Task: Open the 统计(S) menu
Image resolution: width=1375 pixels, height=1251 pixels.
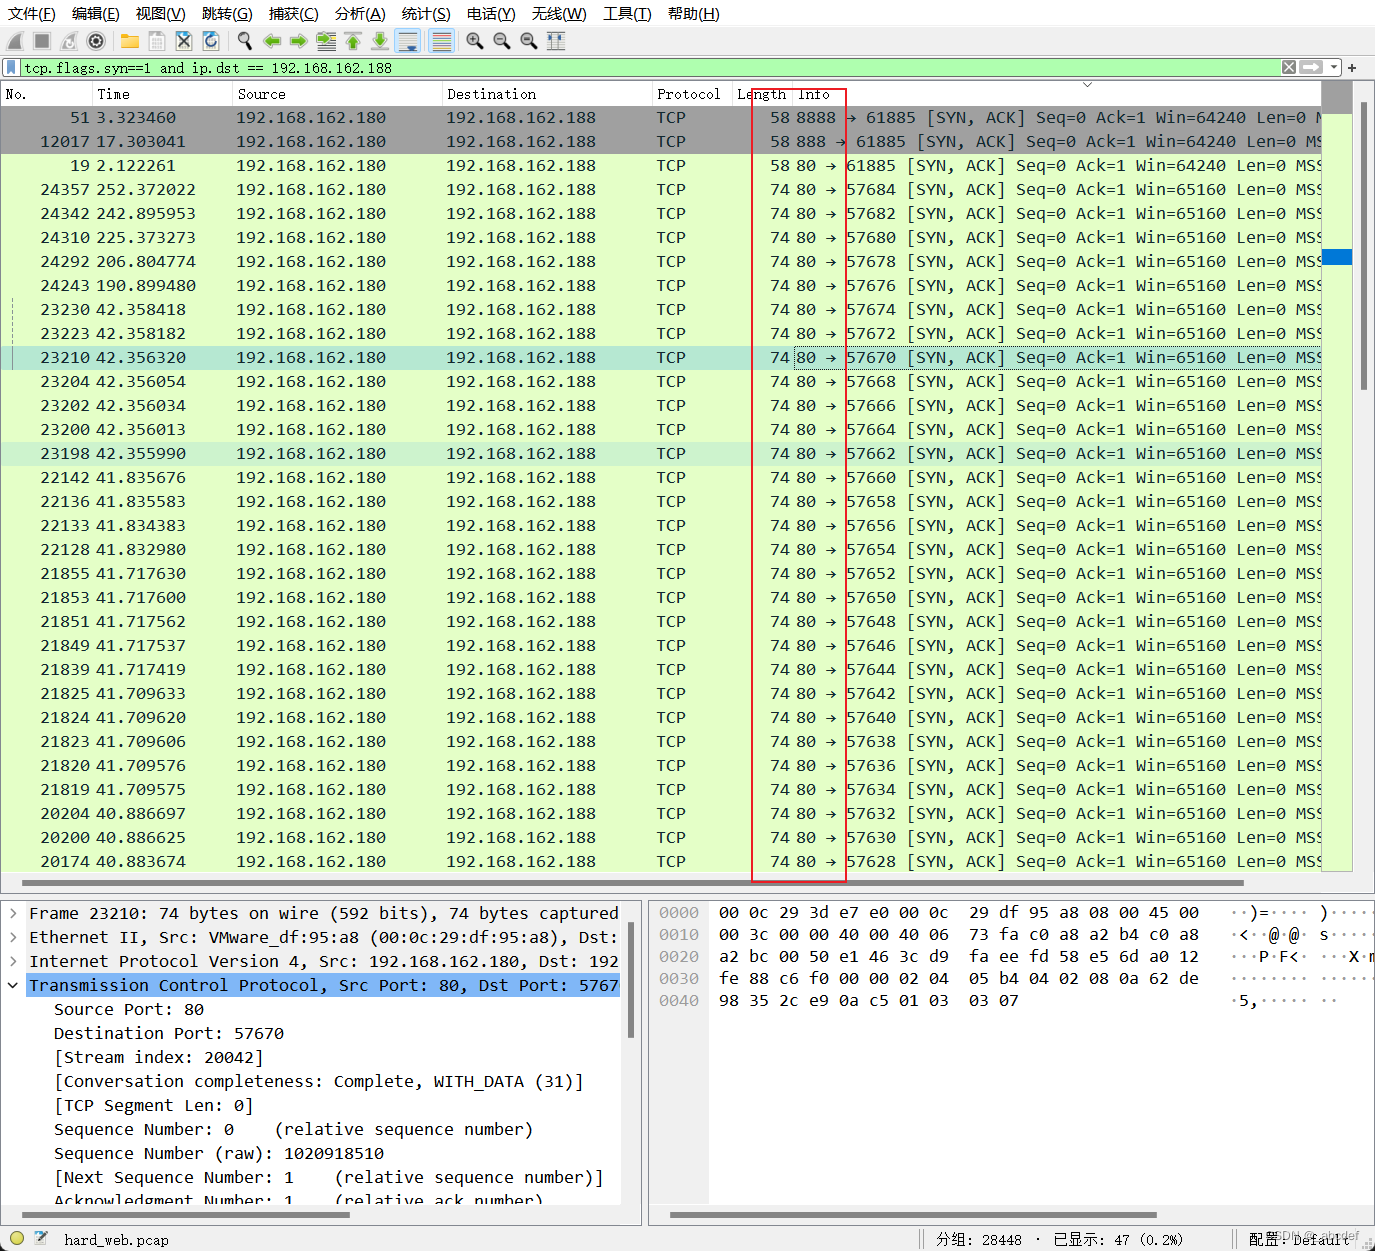Action: pyautogui.click(x=426, y=14)
